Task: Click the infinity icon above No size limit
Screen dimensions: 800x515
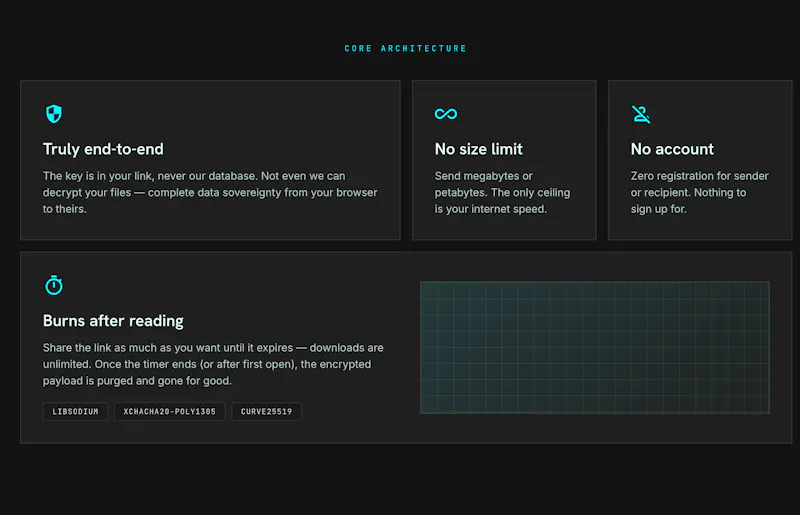Action: click(x=446, y=114)
